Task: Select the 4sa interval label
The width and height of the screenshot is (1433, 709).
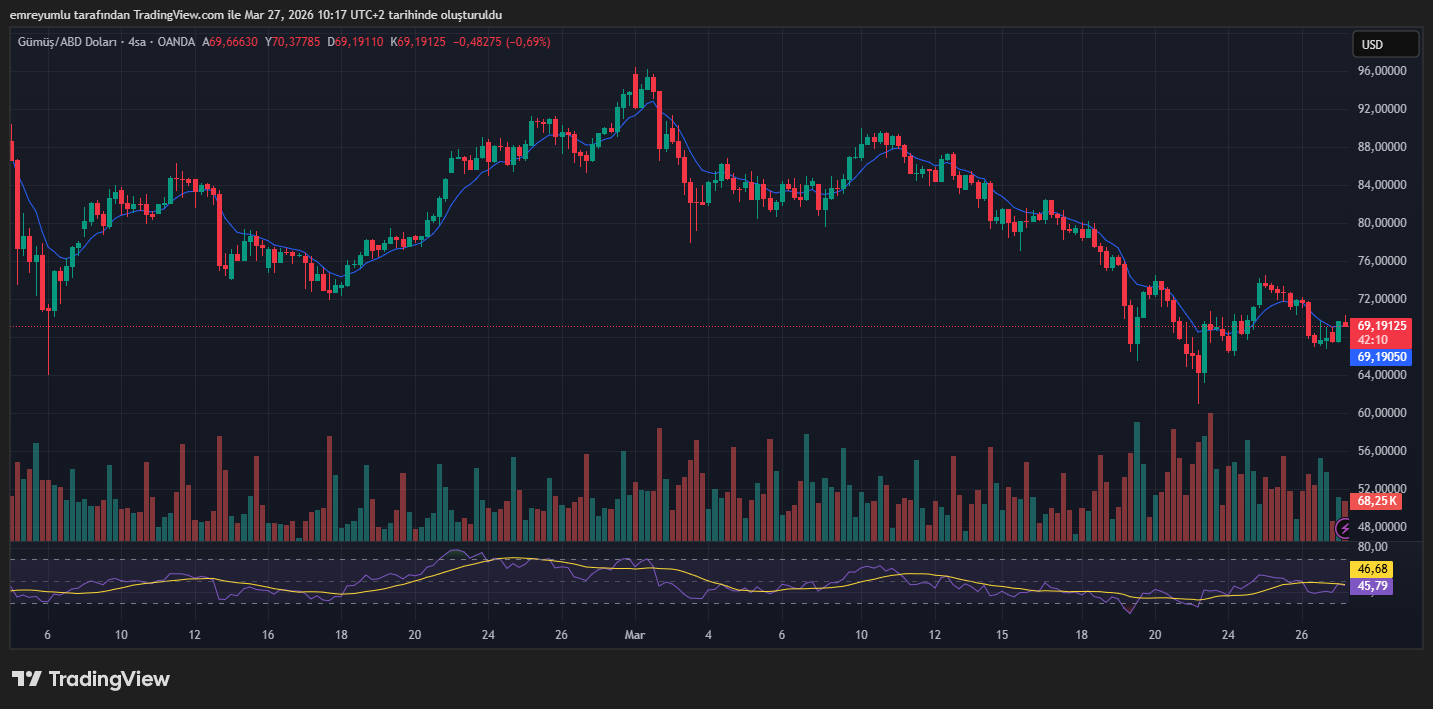Action: 137,42
